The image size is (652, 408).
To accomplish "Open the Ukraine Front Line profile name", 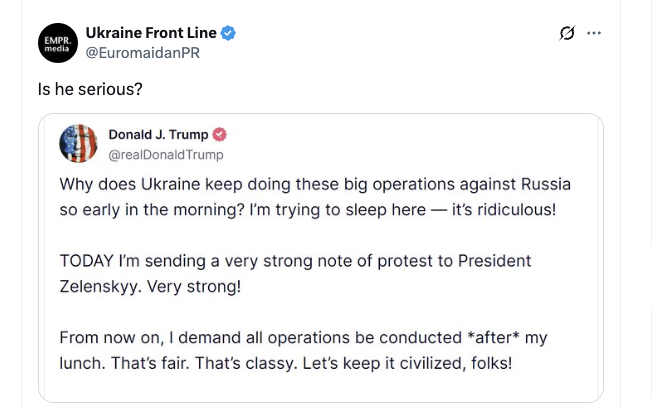I will [x=150, y=33].
